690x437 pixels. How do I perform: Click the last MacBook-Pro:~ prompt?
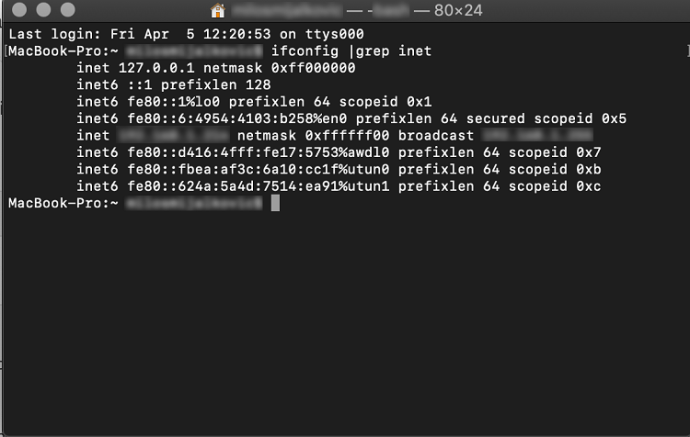[x=63, y=203]
